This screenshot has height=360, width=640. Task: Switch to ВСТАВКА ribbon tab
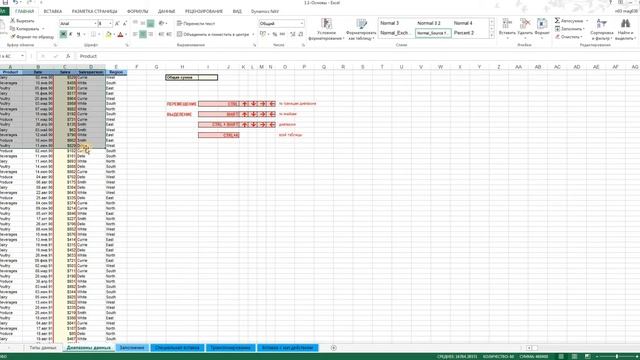(x=53, y=11)
